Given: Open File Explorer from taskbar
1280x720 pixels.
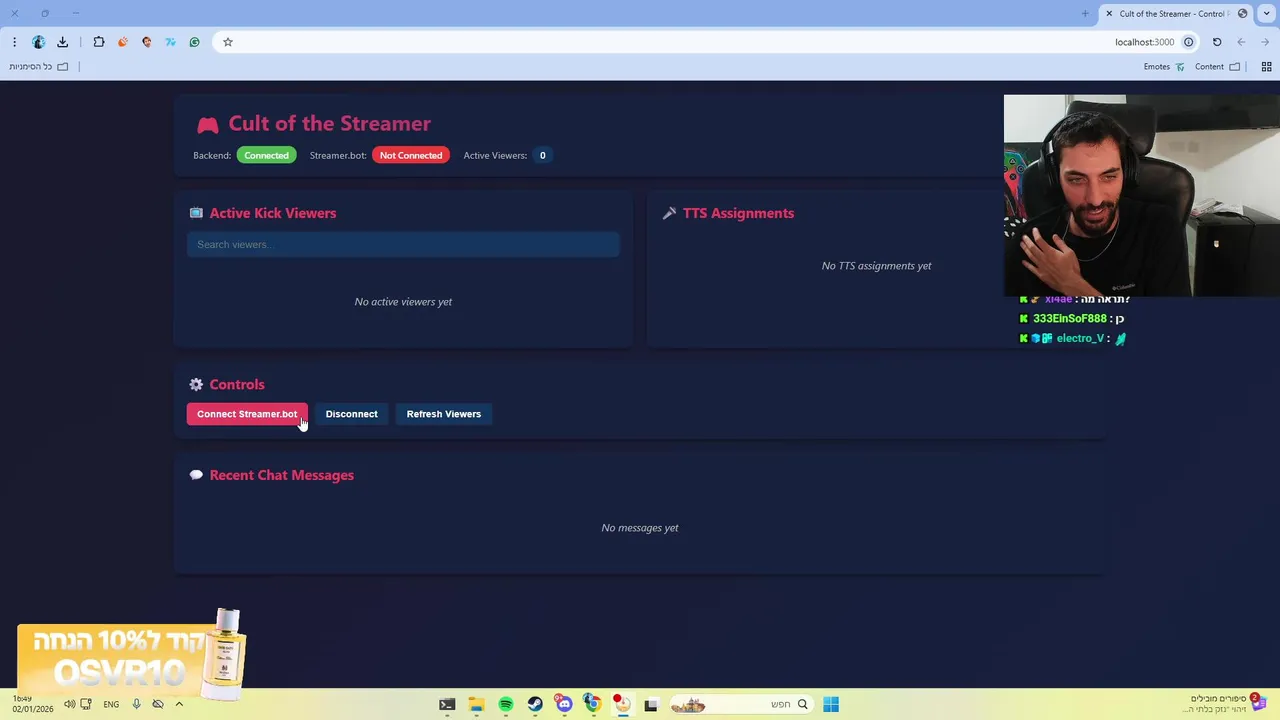Looking at the screenshot, I should click(x=476, y=705).
